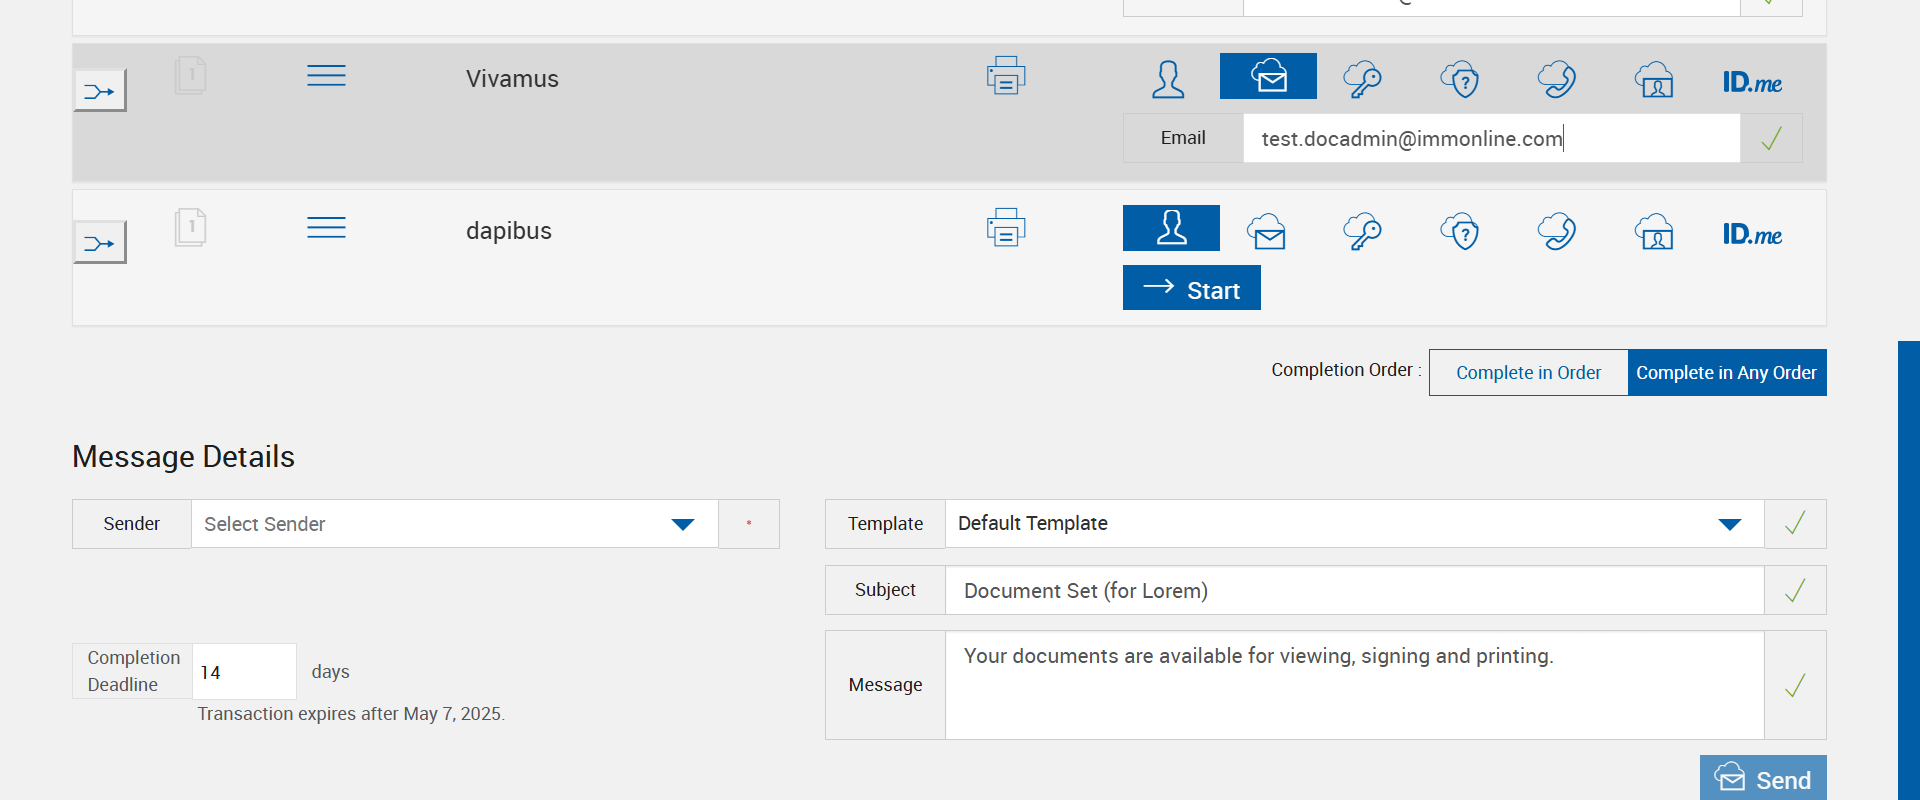The image size is (1920, 800).
Task: Click the Vivamus email address field
Action: 1490,139
